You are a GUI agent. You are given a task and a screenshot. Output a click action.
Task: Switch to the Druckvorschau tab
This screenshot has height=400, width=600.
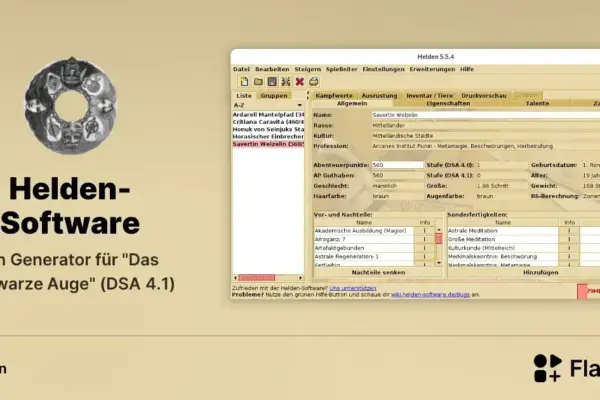(x=484, y=96)
